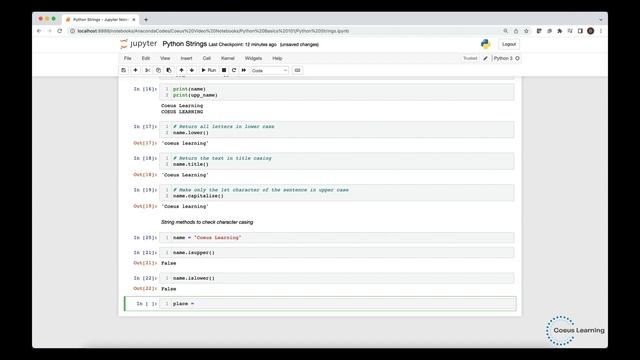
Task: Click the Jupyter logo
Action: pos(139,44)
